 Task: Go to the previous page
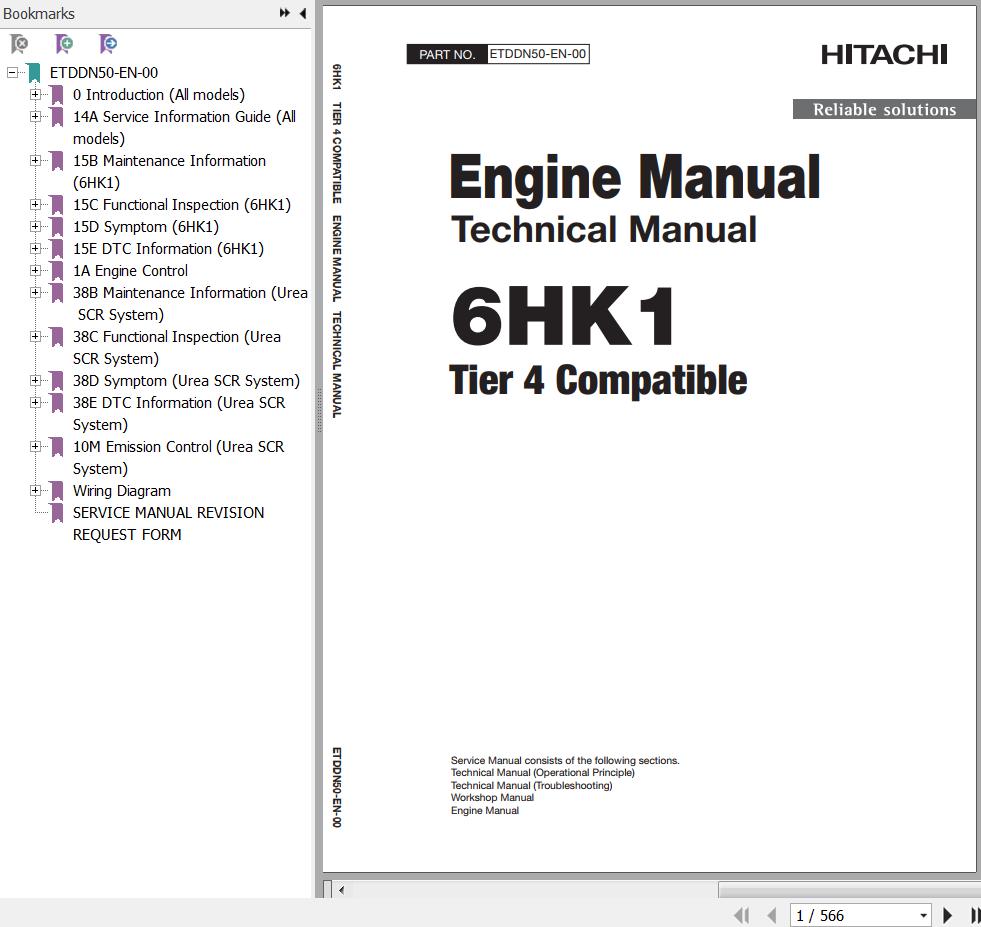point(772,915)
